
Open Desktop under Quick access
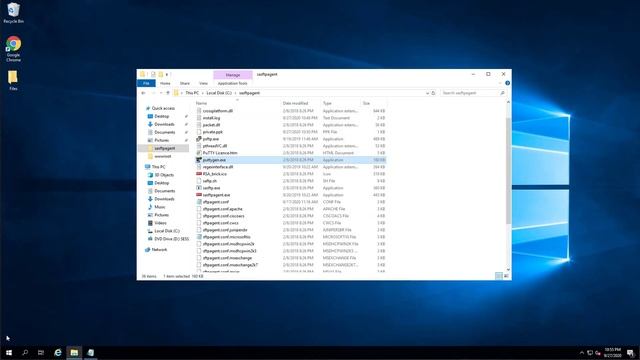pos(162,116)
